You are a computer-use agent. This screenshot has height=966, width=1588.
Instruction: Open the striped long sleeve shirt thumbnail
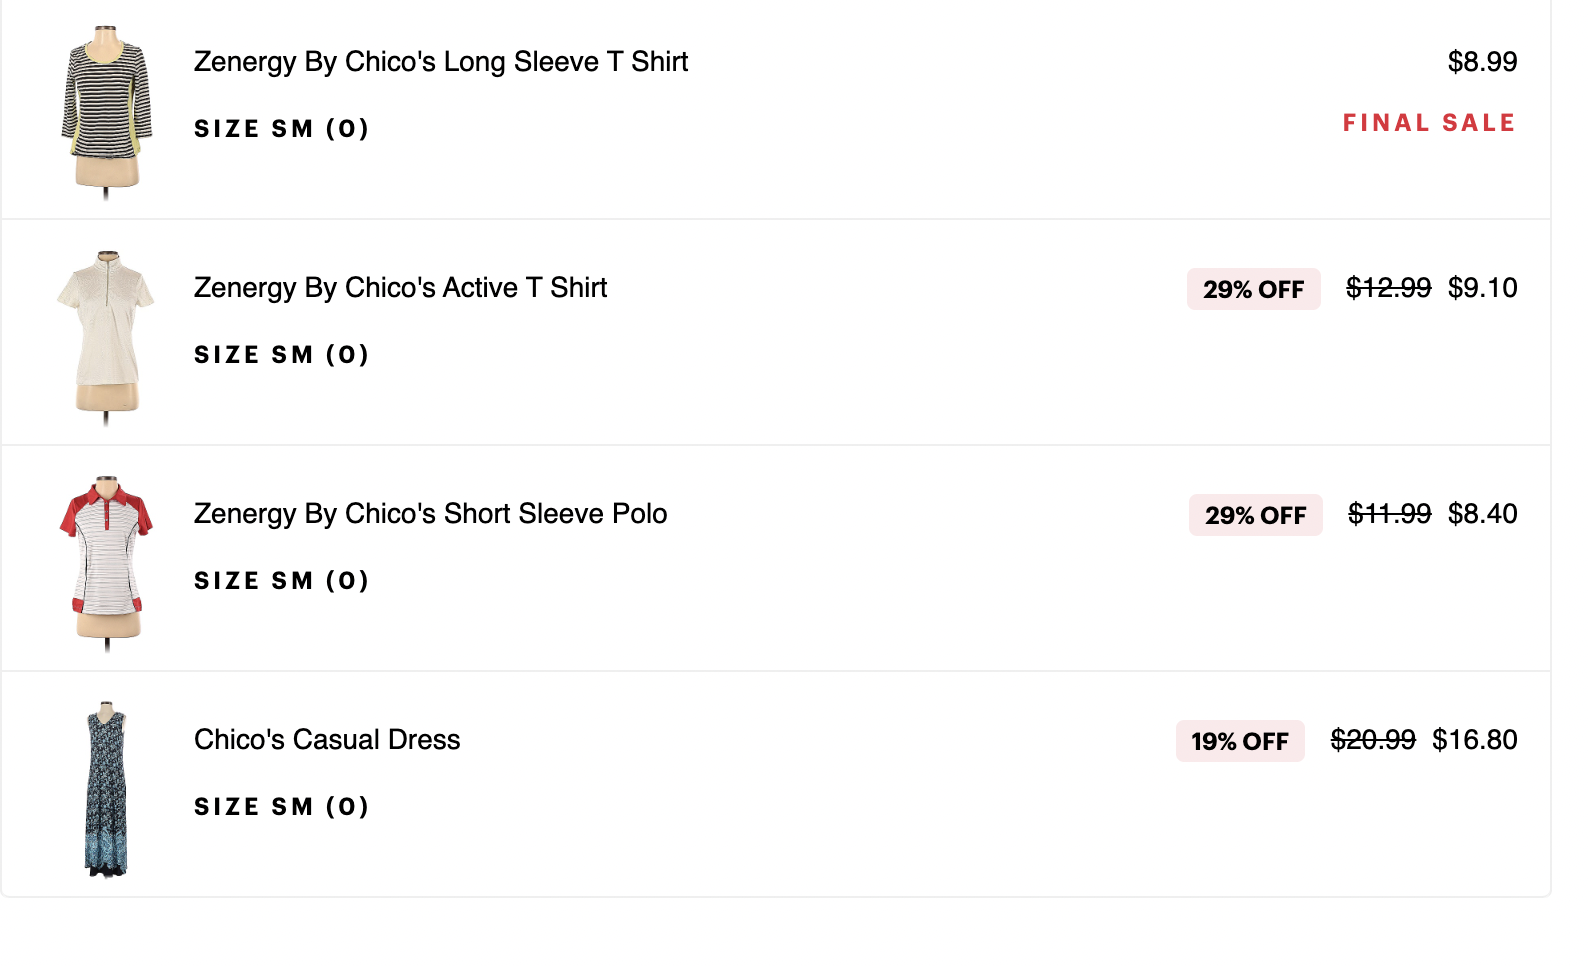[x=106, y=112]
